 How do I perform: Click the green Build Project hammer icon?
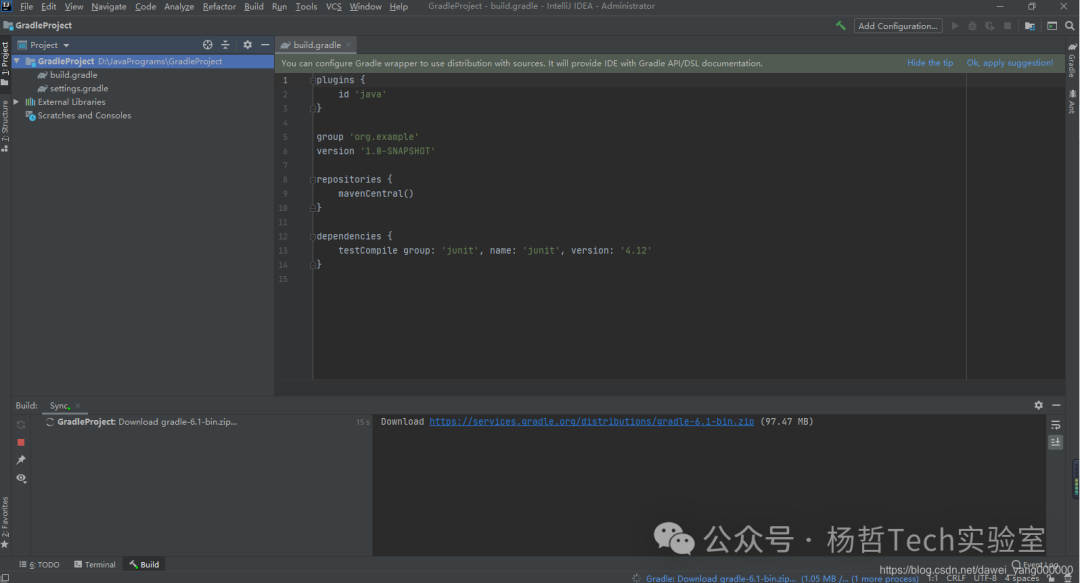click(x=840, y=26)
